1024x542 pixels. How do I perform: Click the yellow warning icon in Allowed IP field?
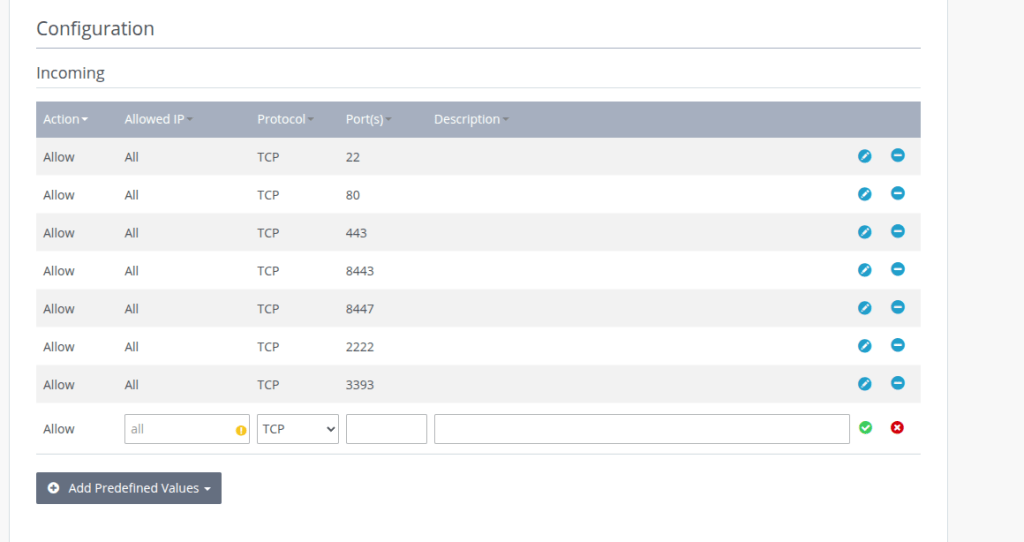click(240, 430)
